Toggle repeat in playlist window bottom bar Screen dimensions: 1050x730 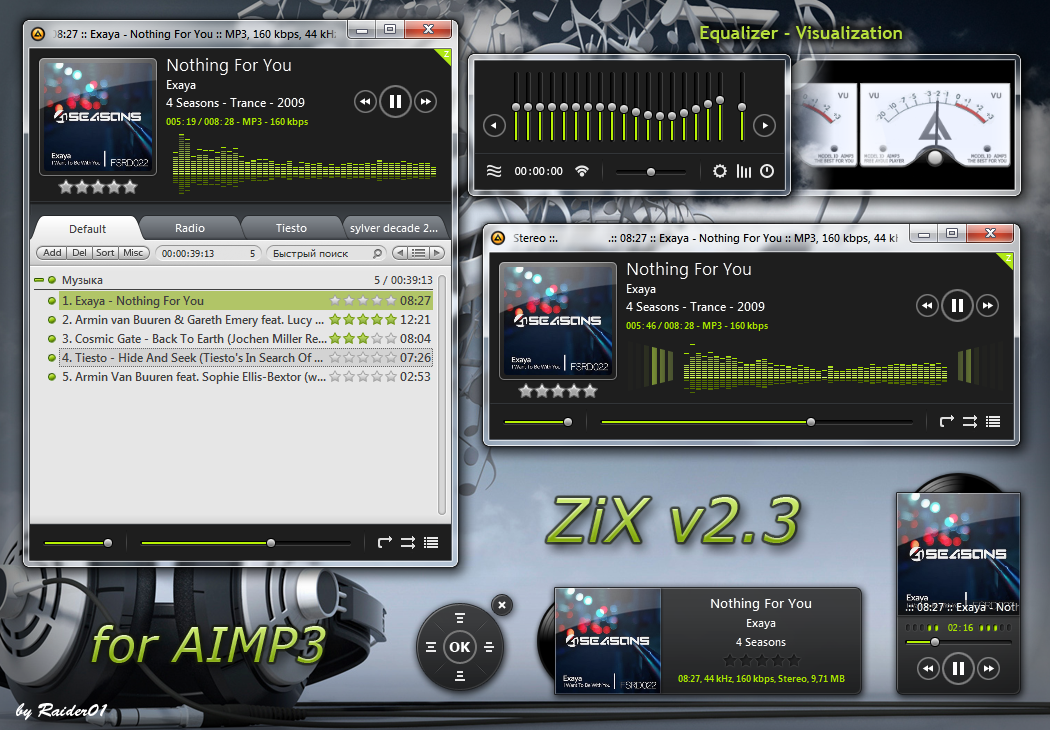tap(384, 542)
